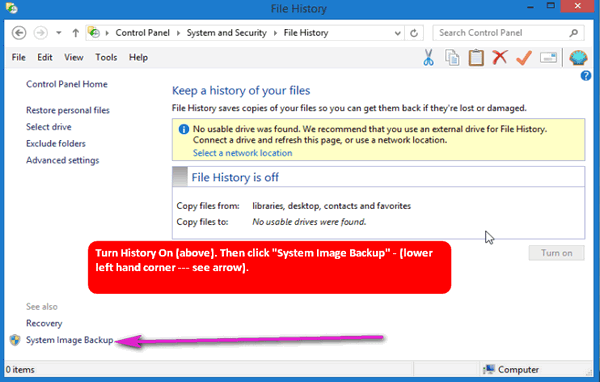Go up one folder level
Screen dimensions: 600x382
(75, 33)
